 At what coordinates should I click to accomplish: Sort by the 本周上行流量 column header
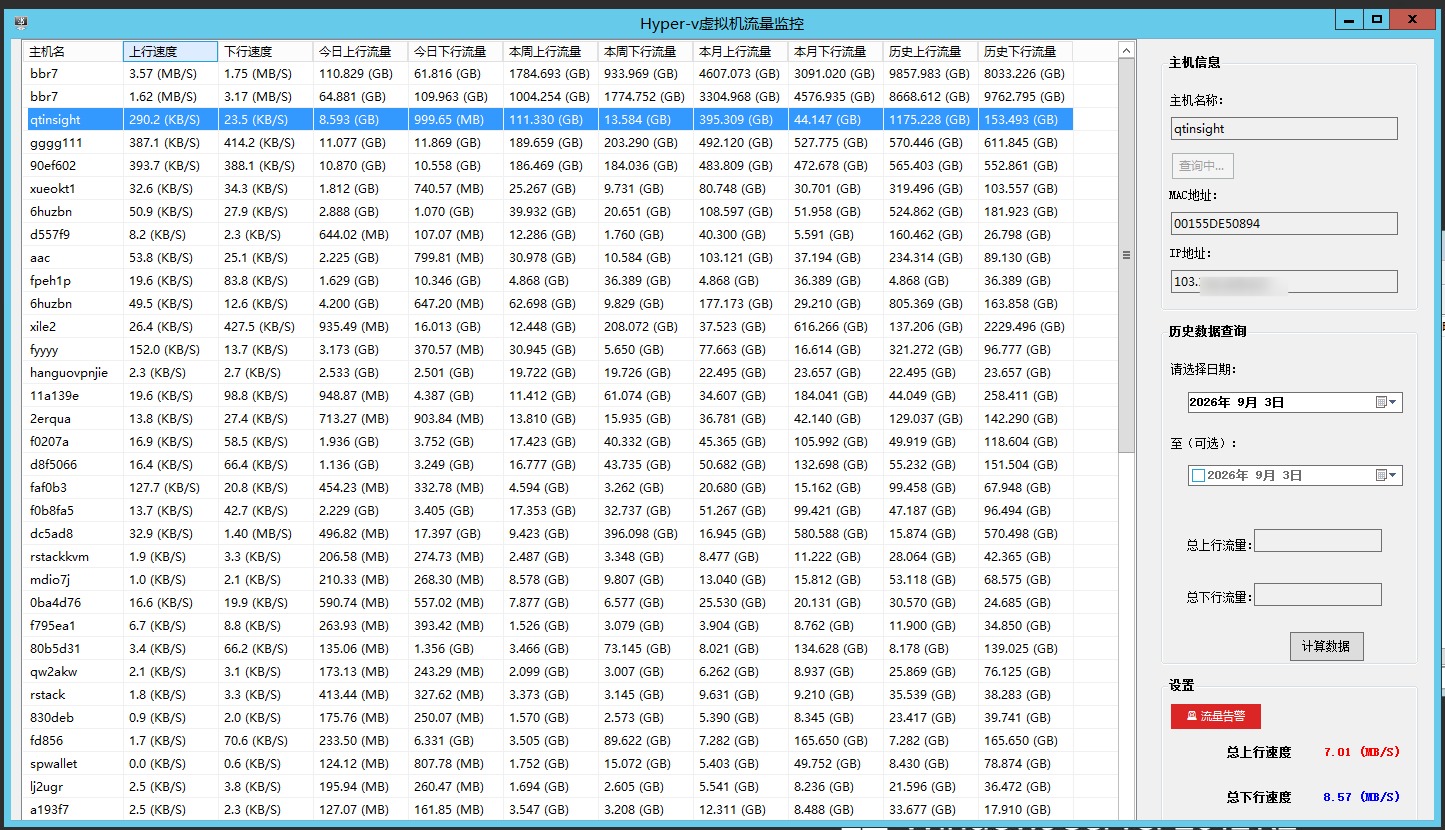pyautogui.click(x=550, y=51)
